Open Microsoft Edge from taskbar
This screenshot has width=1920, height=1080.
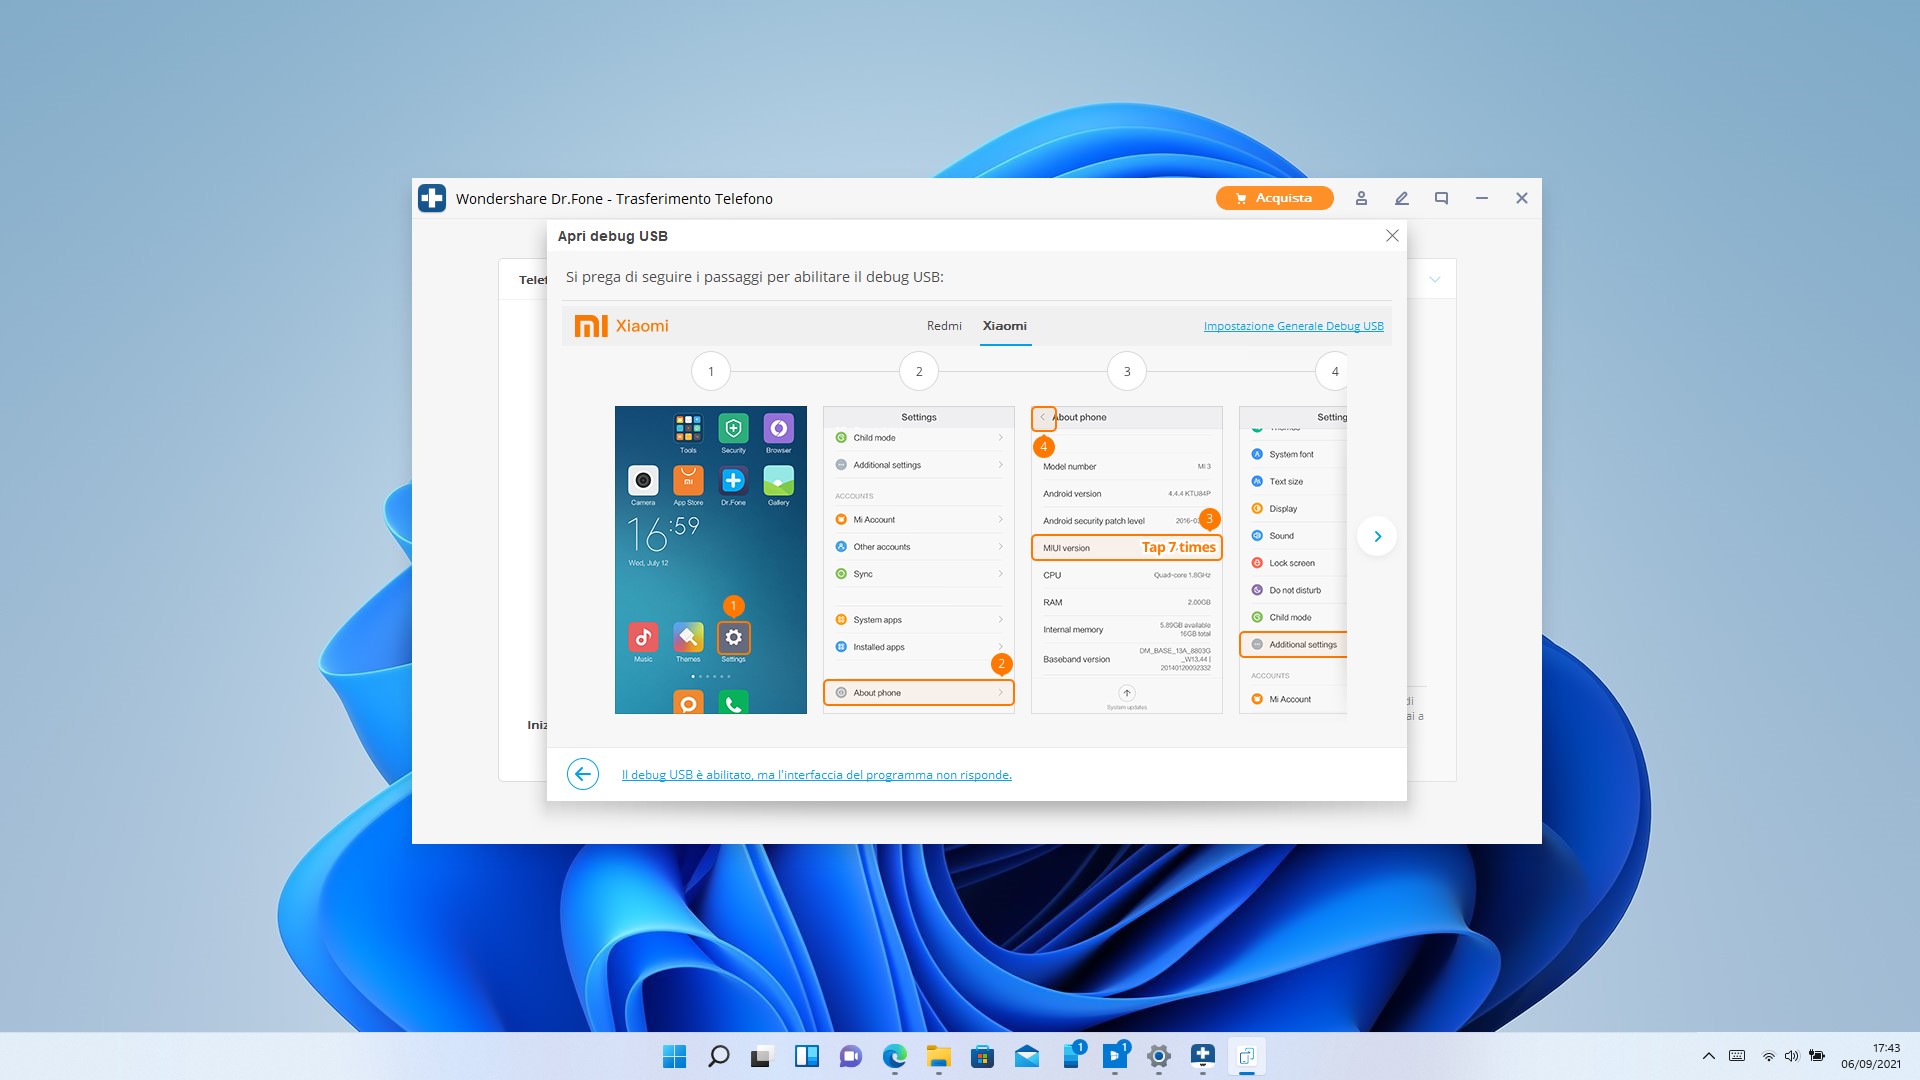(x=895, y=1056)
